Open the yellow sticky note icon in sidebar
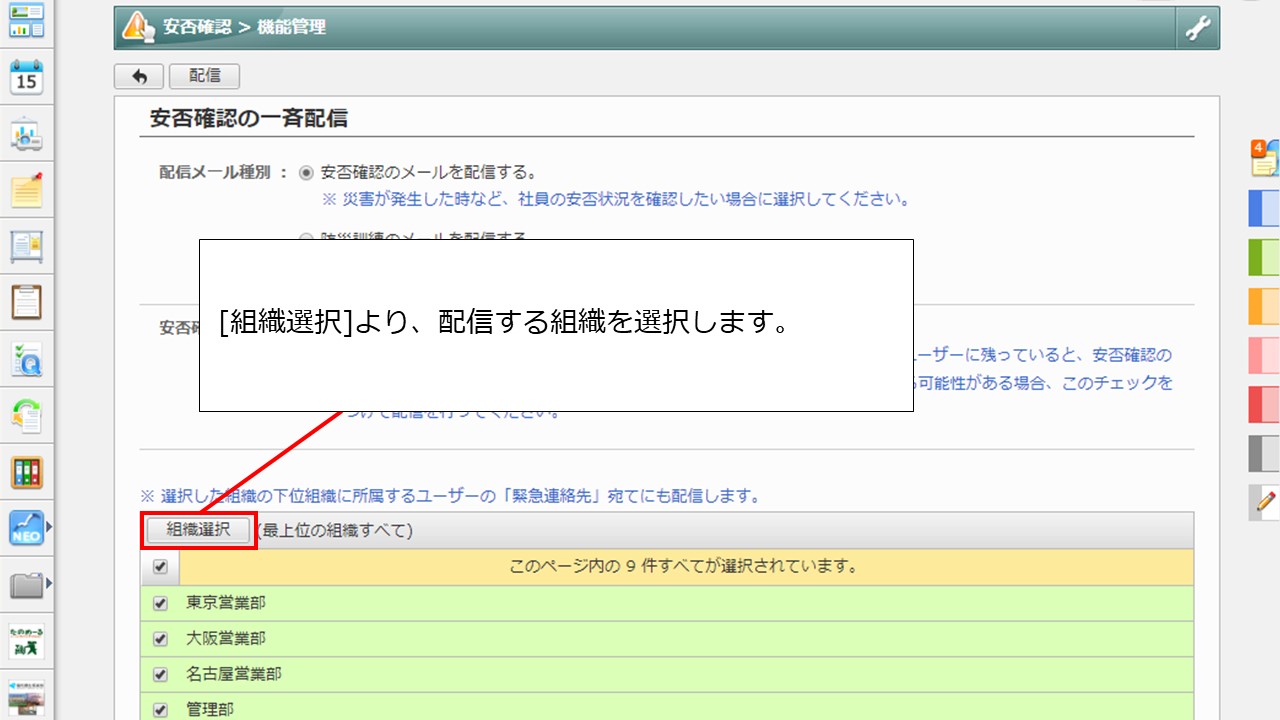Viewport: 1280px width, 720px height. 27,190
